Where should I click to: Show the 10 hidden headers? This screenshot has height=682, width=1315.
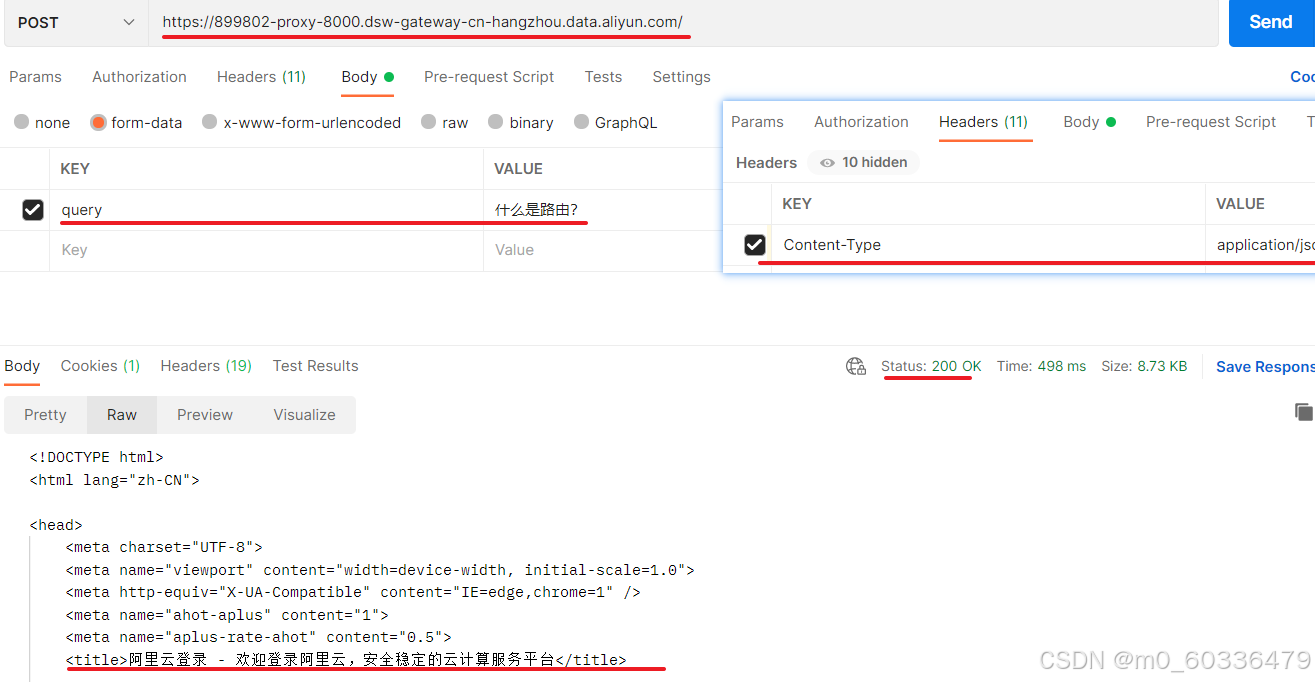863,162
